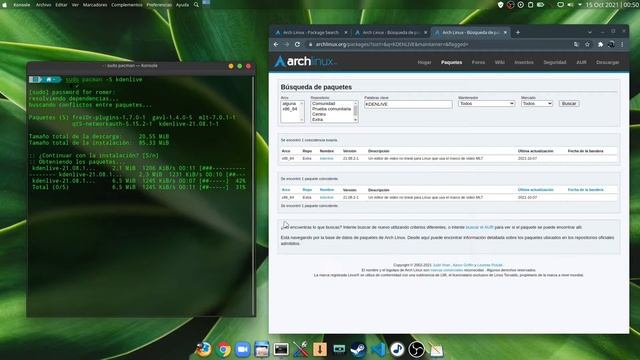The image size is (640, 360).
Task: Click the shield tray icon
Action: [500, 5]
